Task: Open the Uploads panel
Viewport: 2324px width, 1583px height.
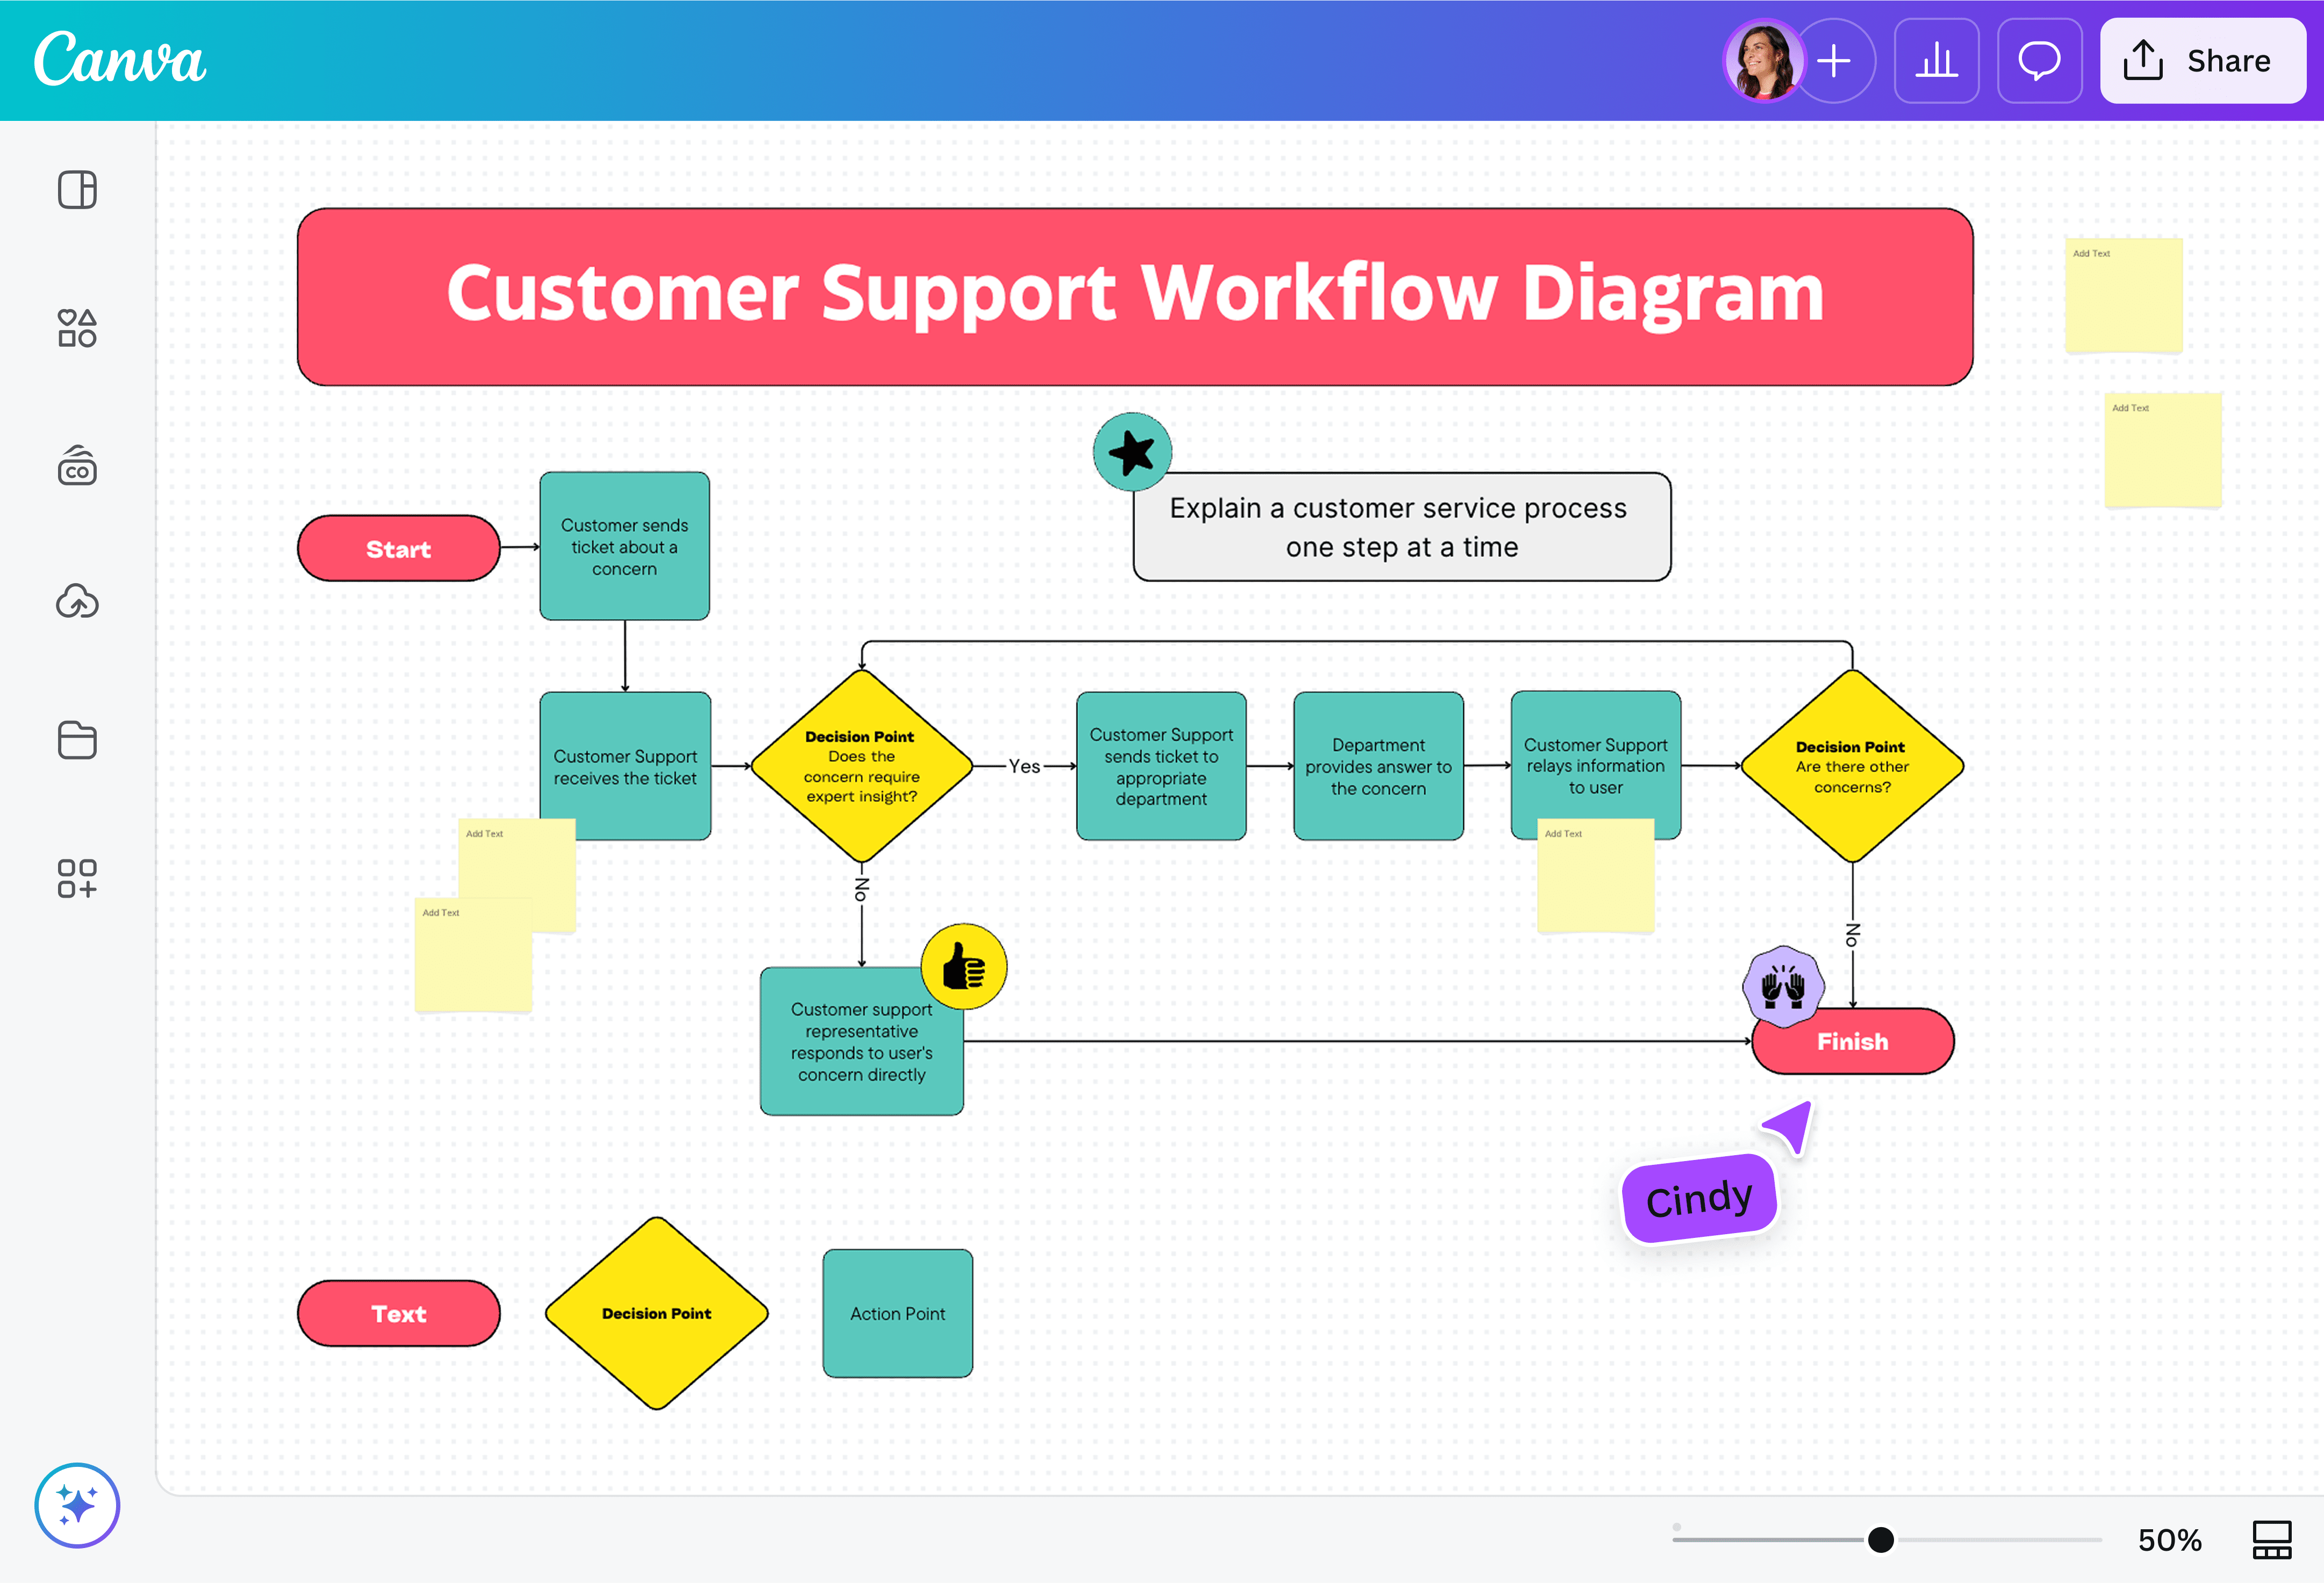Action: [x=77, y=603]
